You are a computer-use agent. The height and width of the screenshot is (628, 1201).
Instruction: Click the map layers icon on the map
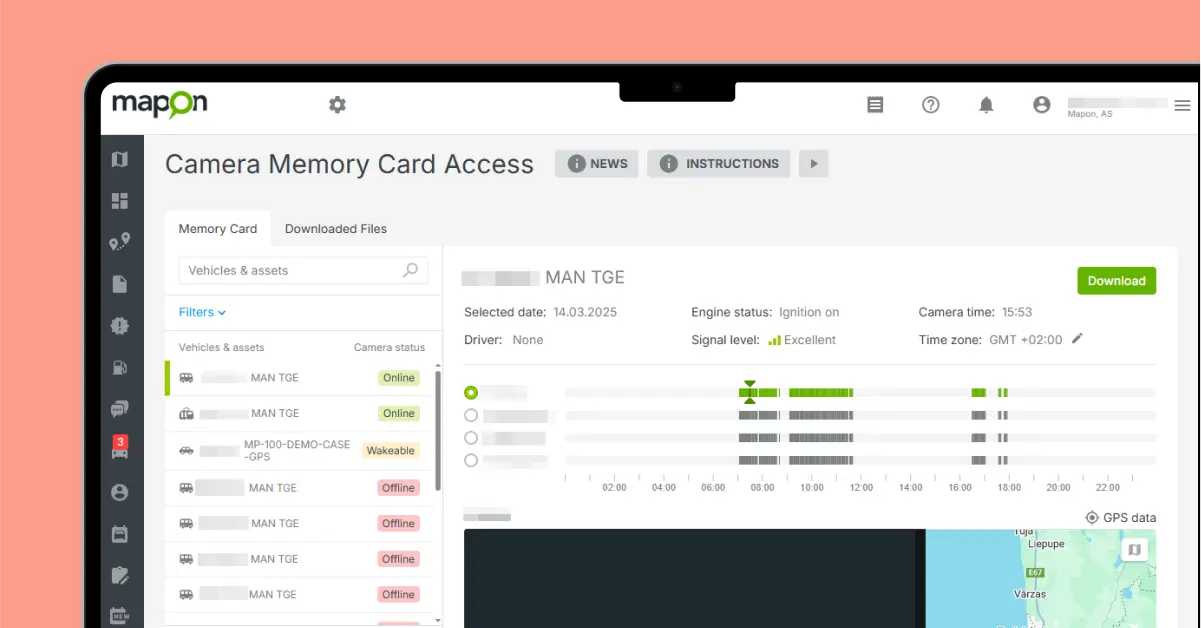click(1134, 550)
